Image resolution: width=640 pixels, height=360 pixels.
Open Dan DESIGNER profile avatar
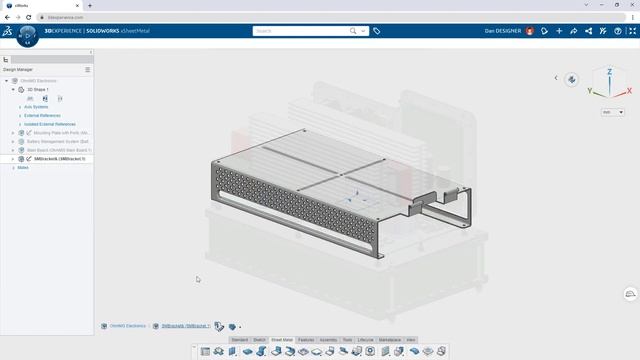[529, 31]
